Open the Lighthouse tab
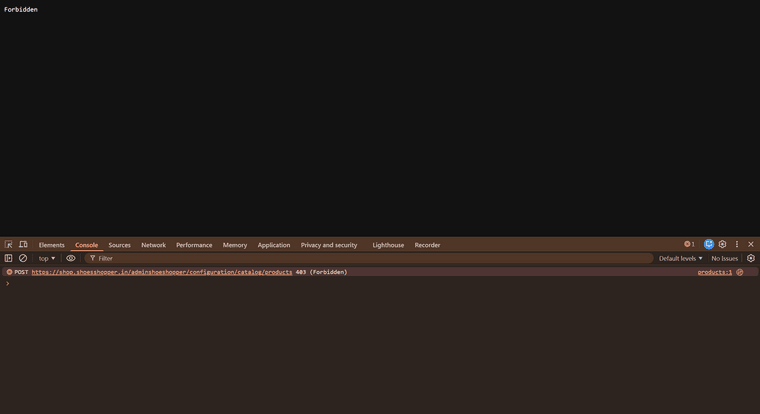 pyautogui.click(x=388, y=245)
